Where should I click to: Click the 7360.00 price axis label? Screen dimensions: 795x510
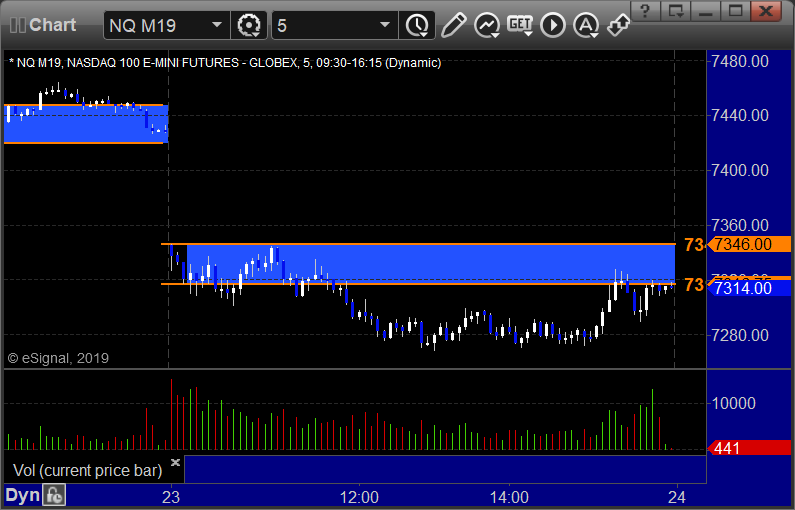pyautogui.click(x=740, y=225)
